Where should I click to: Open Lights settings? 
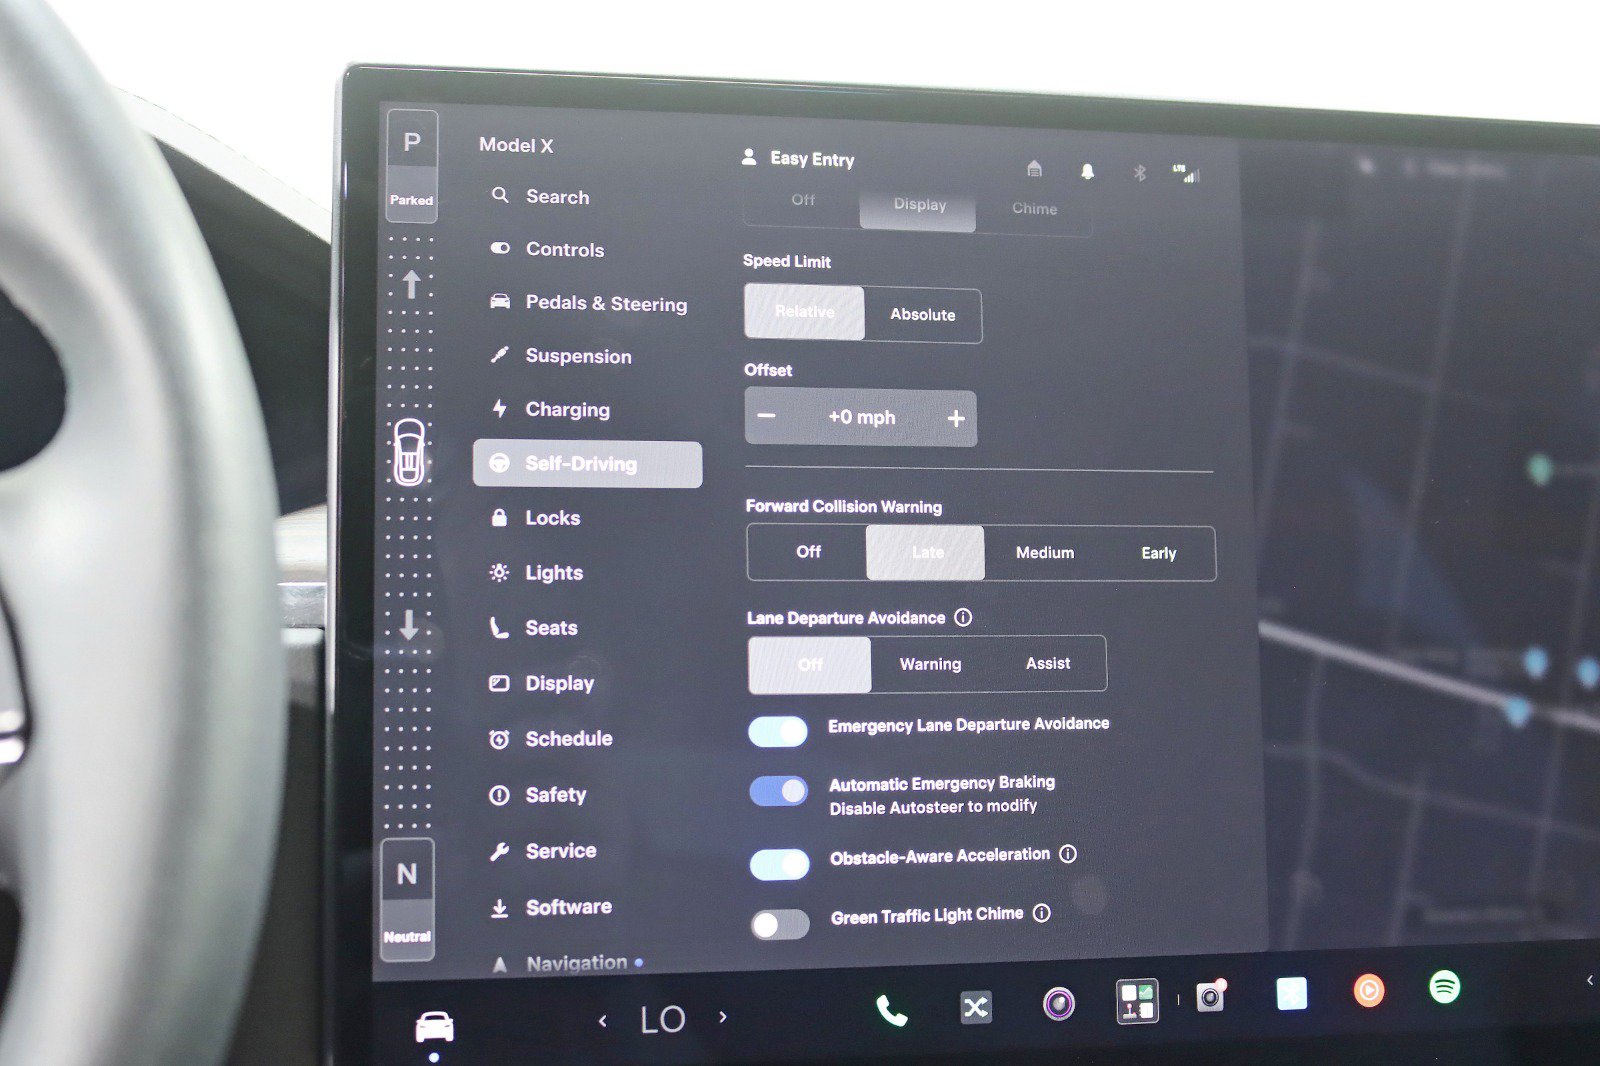(x=536, y=573)
